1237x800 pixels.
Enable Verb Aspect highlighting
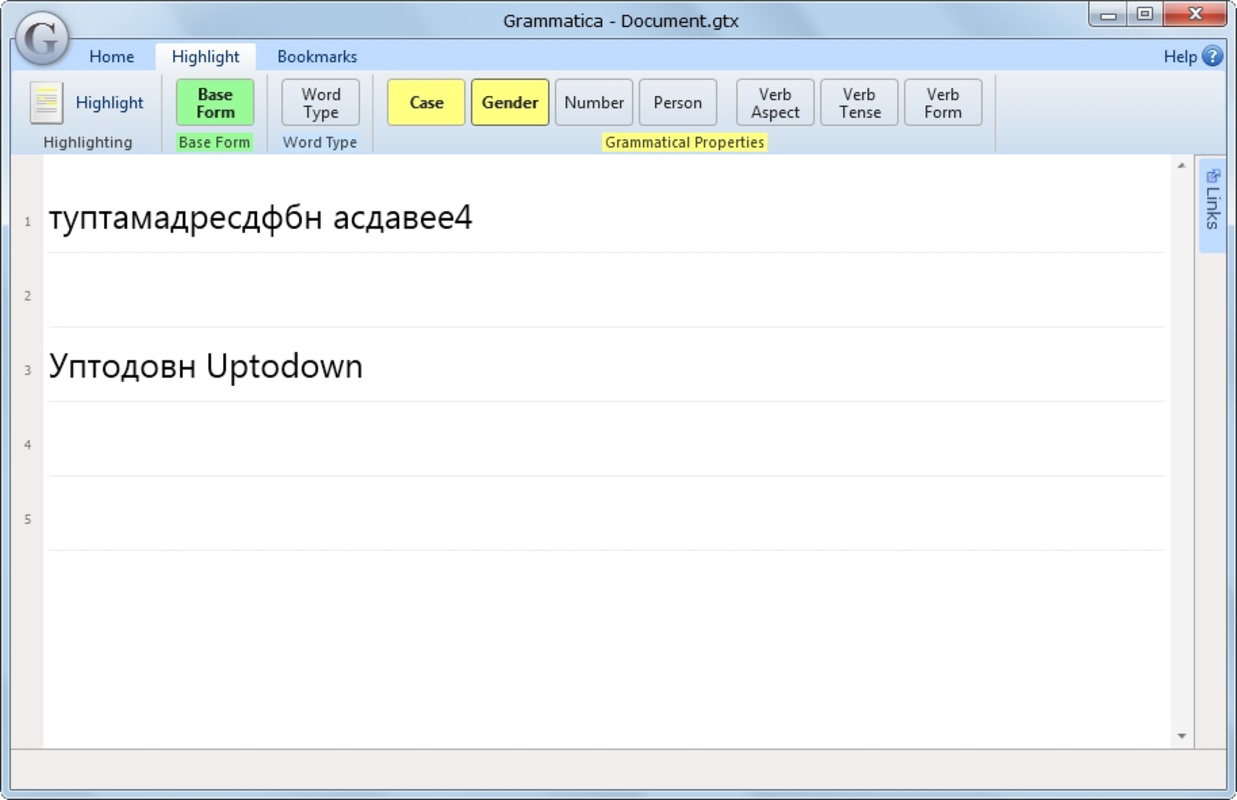click(x=775, y=102)
